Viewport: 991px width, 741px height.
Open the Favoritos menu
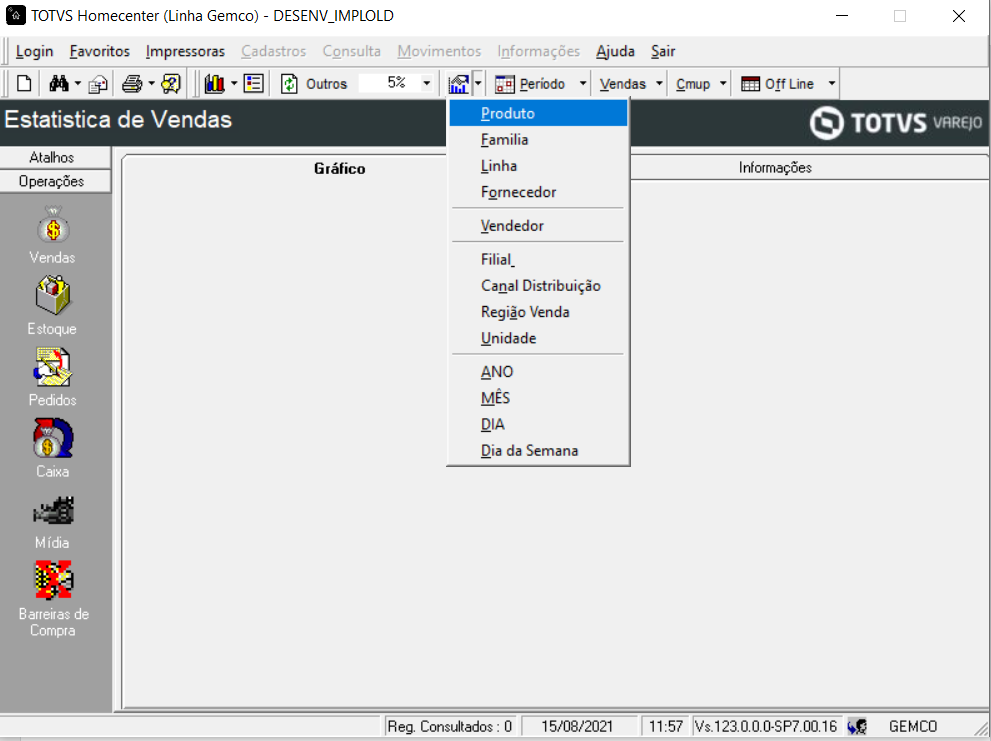100,51
